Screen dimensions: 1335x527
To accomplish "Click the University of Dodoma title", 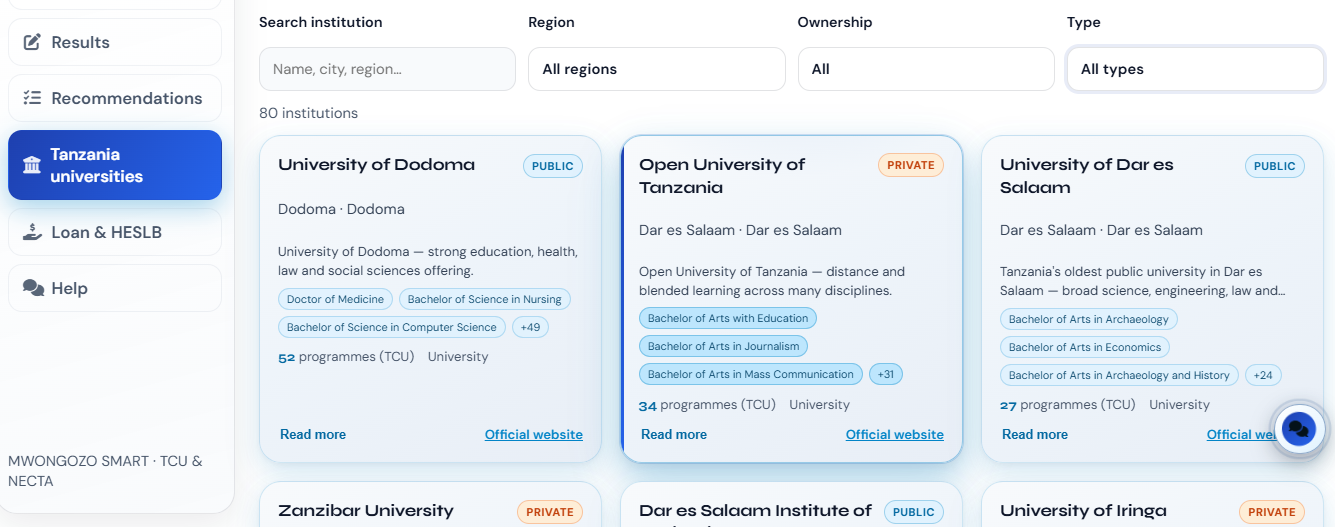I will tap(376, 164).
